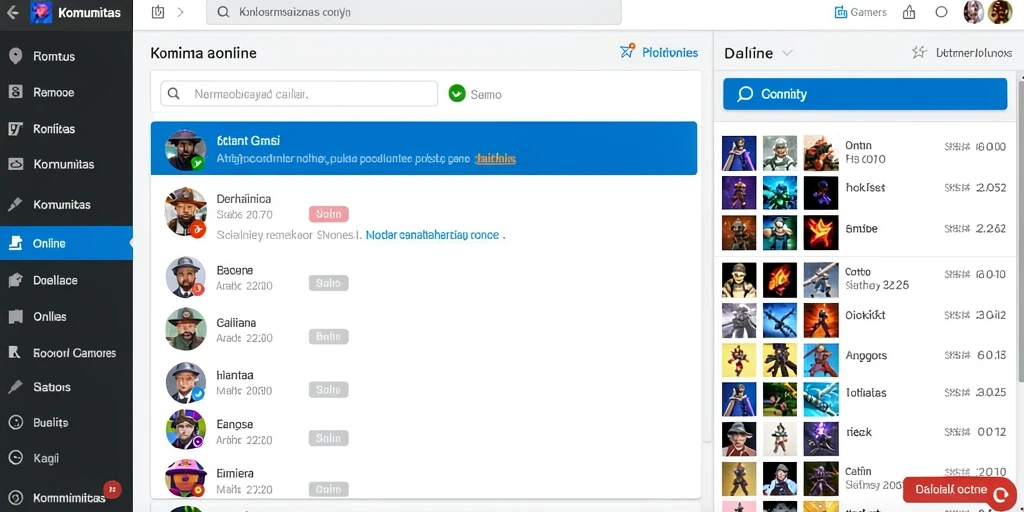Click the star icon beside Ploidonies
This screenshot has height=512, width=1024.
coord(628,51)
